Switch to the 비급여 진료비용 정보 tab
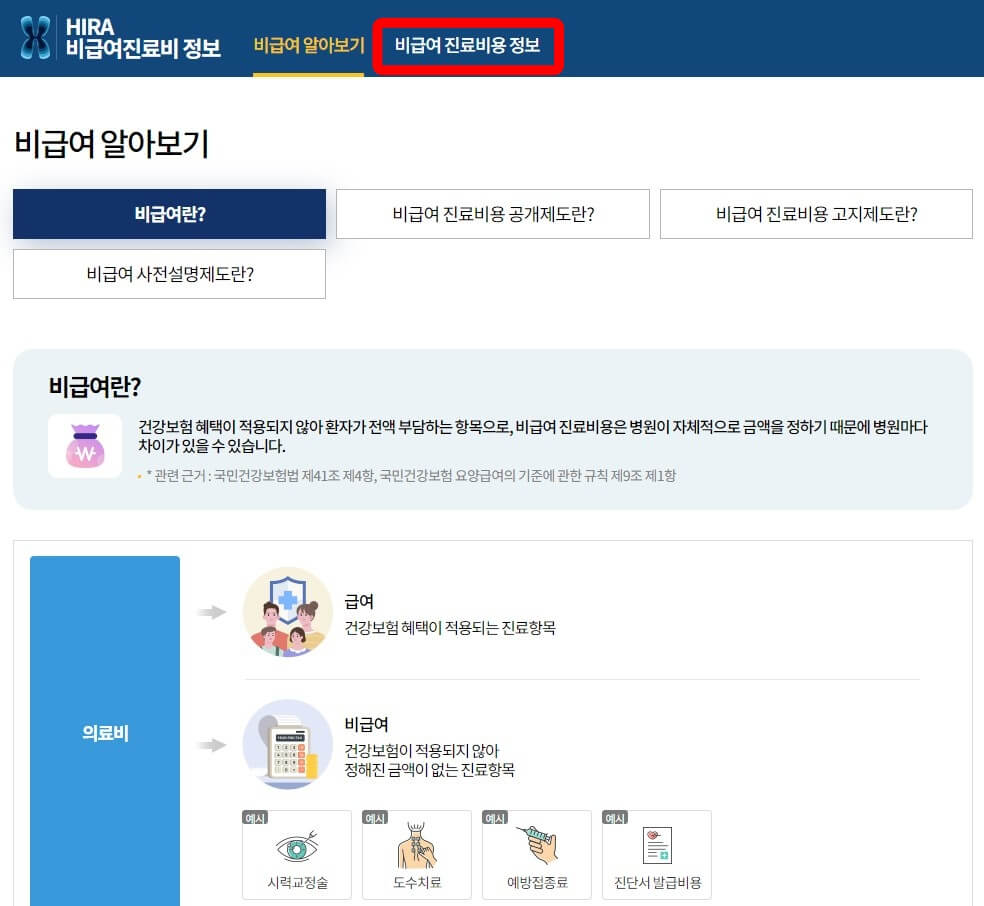984x906 pixels. click(465, 44)
